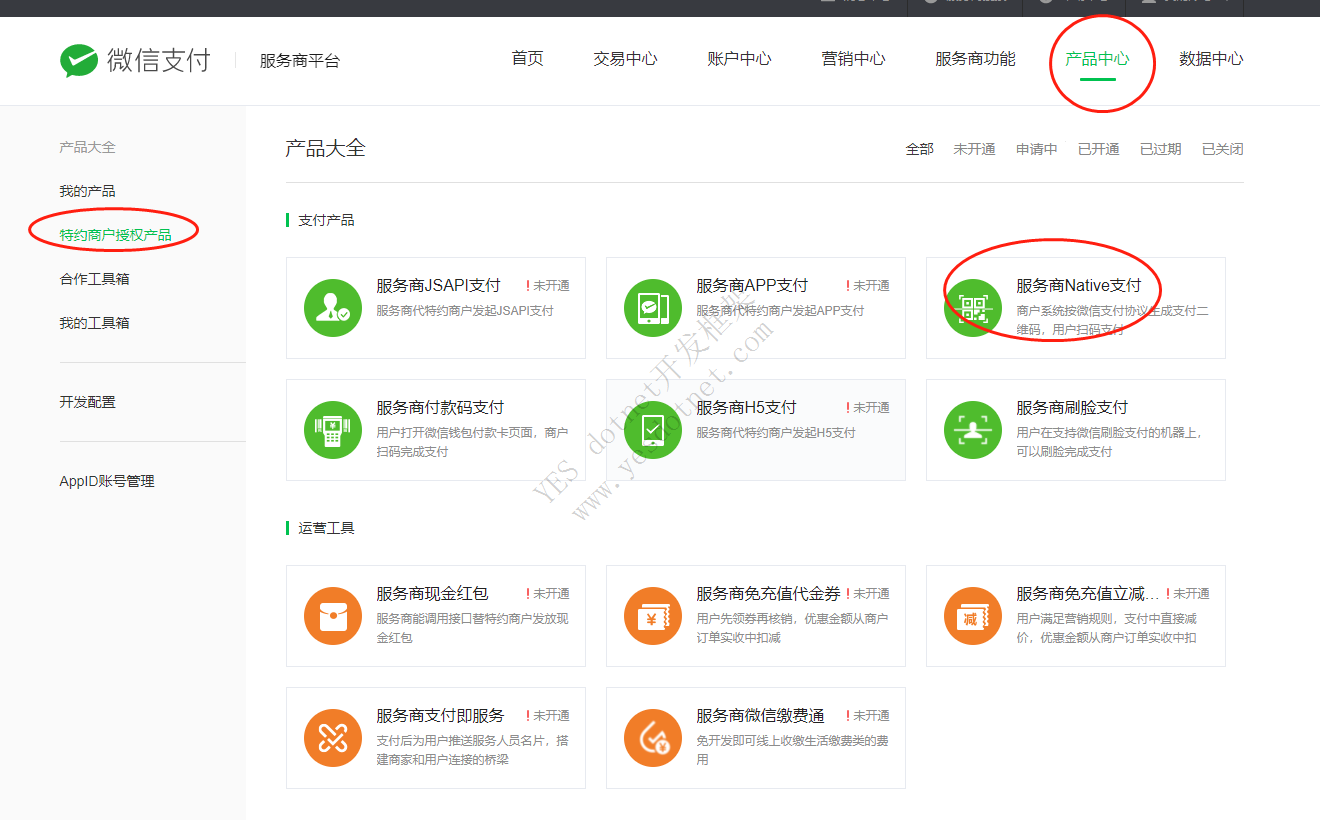Click the description 服务商代特约商户发起H5支付
Screen dimensions: 1320x820
coord(776,433)
